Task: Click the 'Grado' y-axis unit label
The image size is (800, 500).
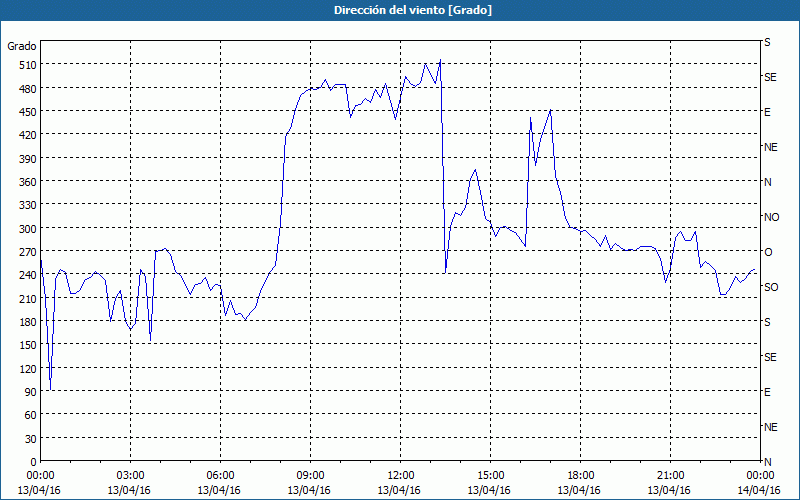Action: point(22,46)
